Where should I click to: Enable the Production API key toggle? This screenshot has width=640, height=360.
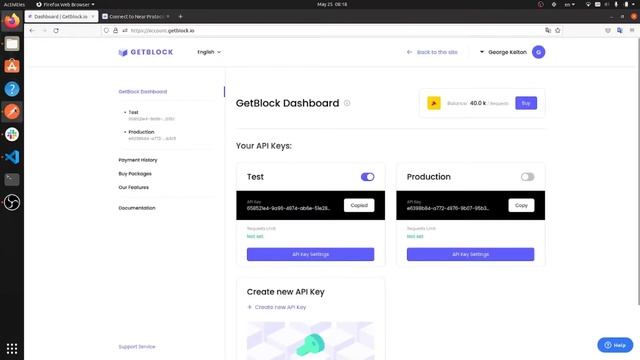click(527, 177)
